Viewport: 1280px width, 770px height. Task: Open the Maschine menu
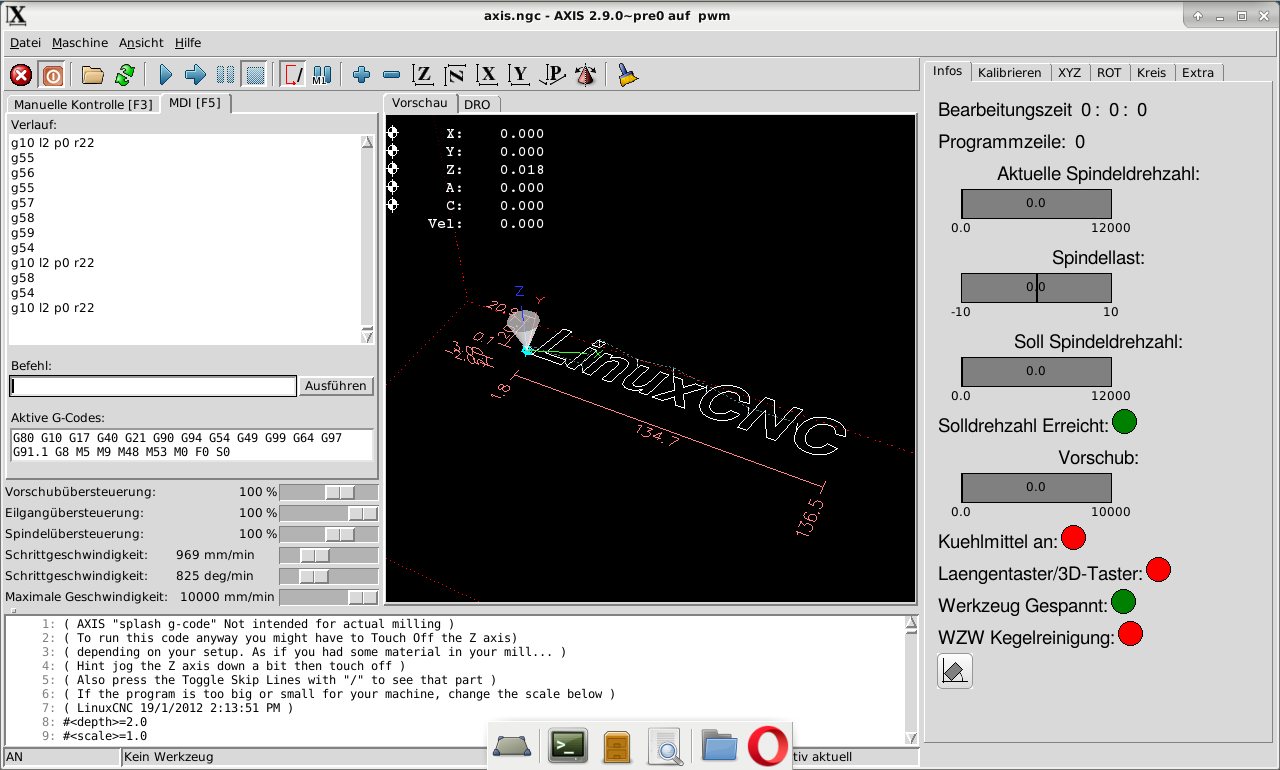pyautogui.click(x=80, y=43)
